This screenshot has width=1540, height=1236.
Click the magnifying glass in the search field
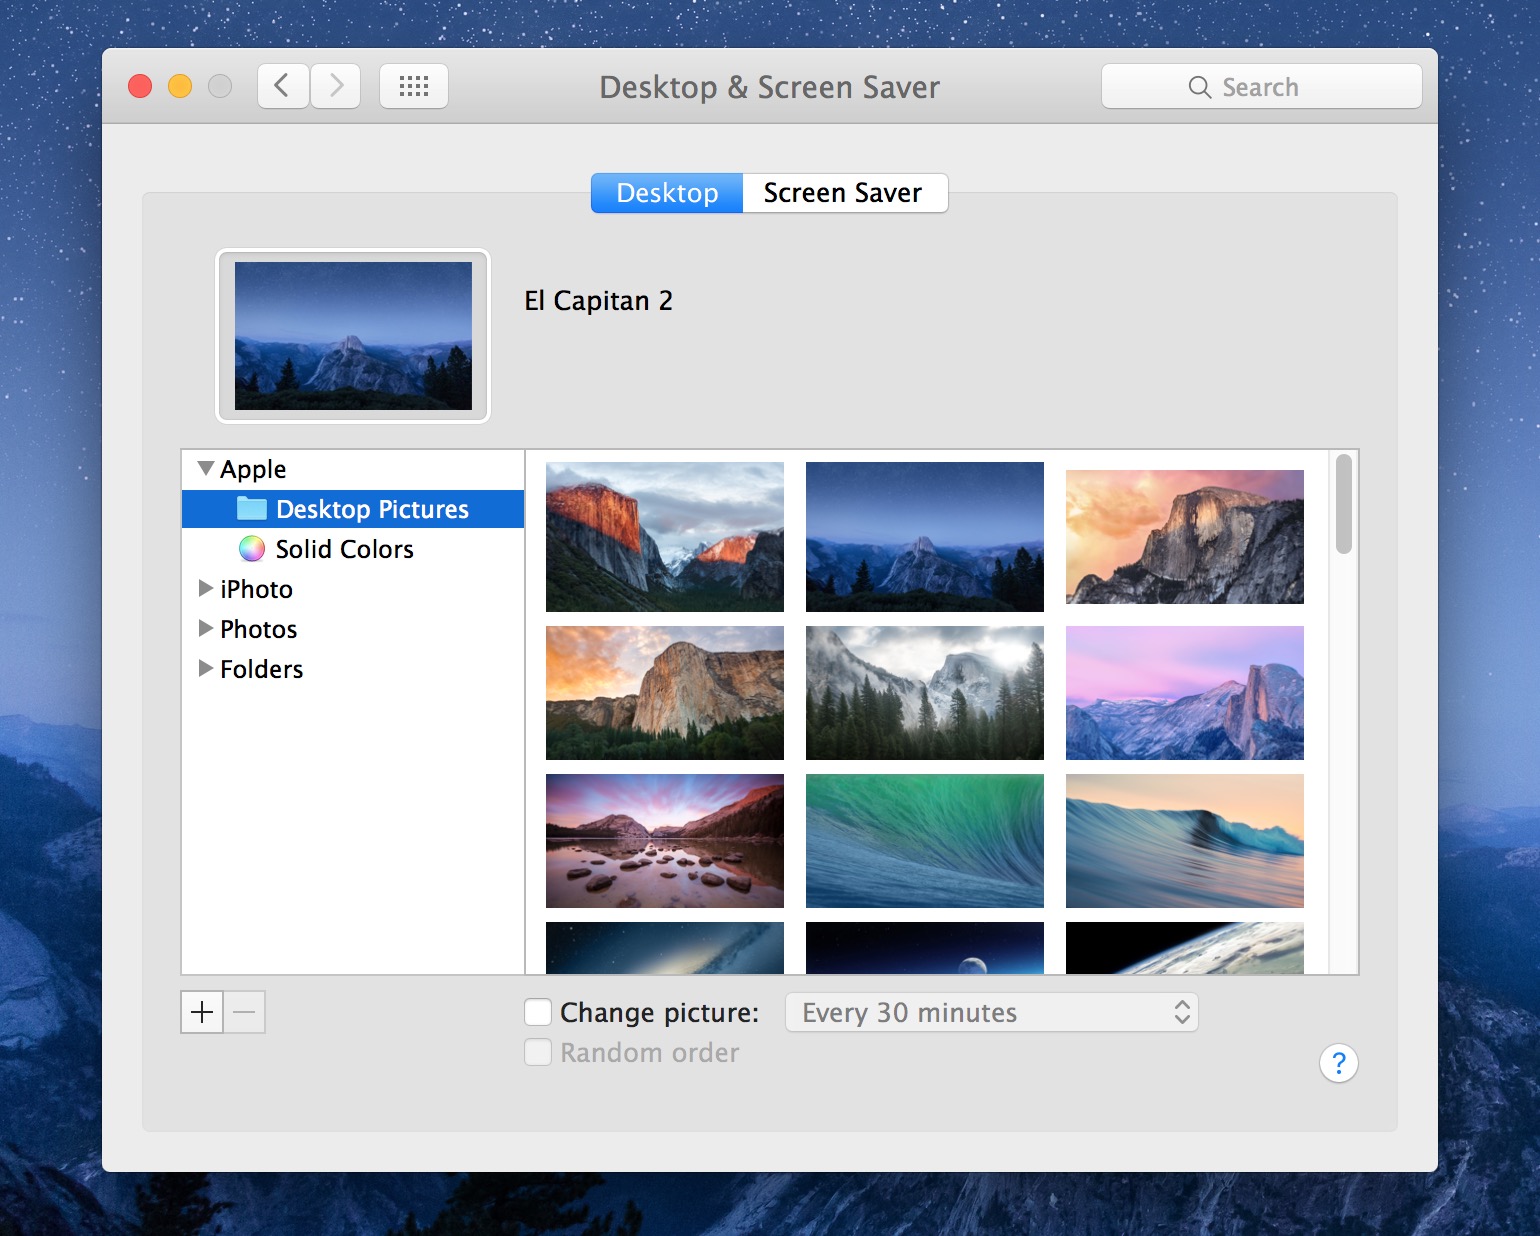[1201, 87]
